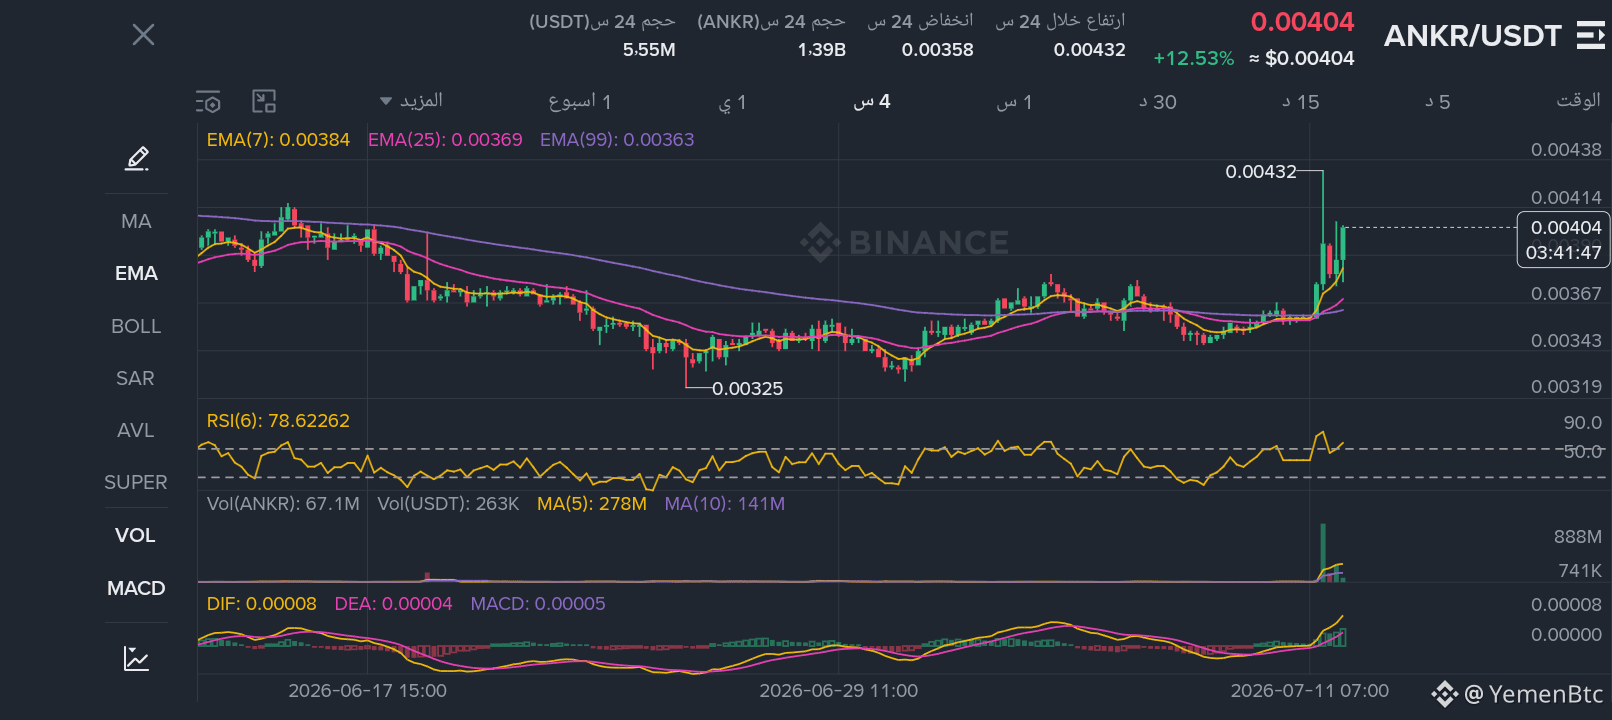Select the drawing pencil tool
Viewport: 1612px width, 720px height.
pos(137,158)
